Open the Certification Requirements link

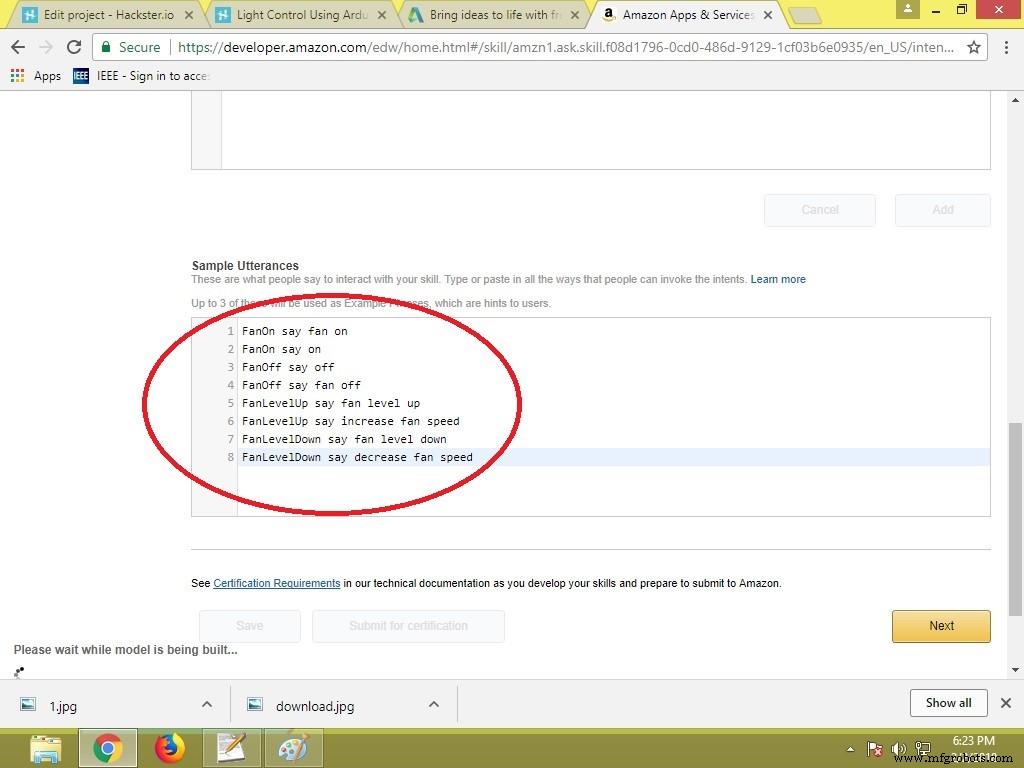[x=277, y=583]
